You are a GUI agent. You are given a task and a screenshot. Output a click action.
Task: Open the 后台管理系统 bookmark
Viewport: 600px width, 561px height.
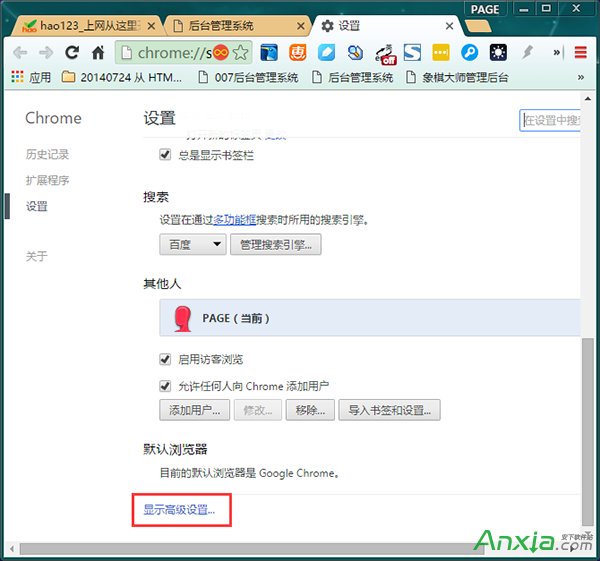(352, 77)
